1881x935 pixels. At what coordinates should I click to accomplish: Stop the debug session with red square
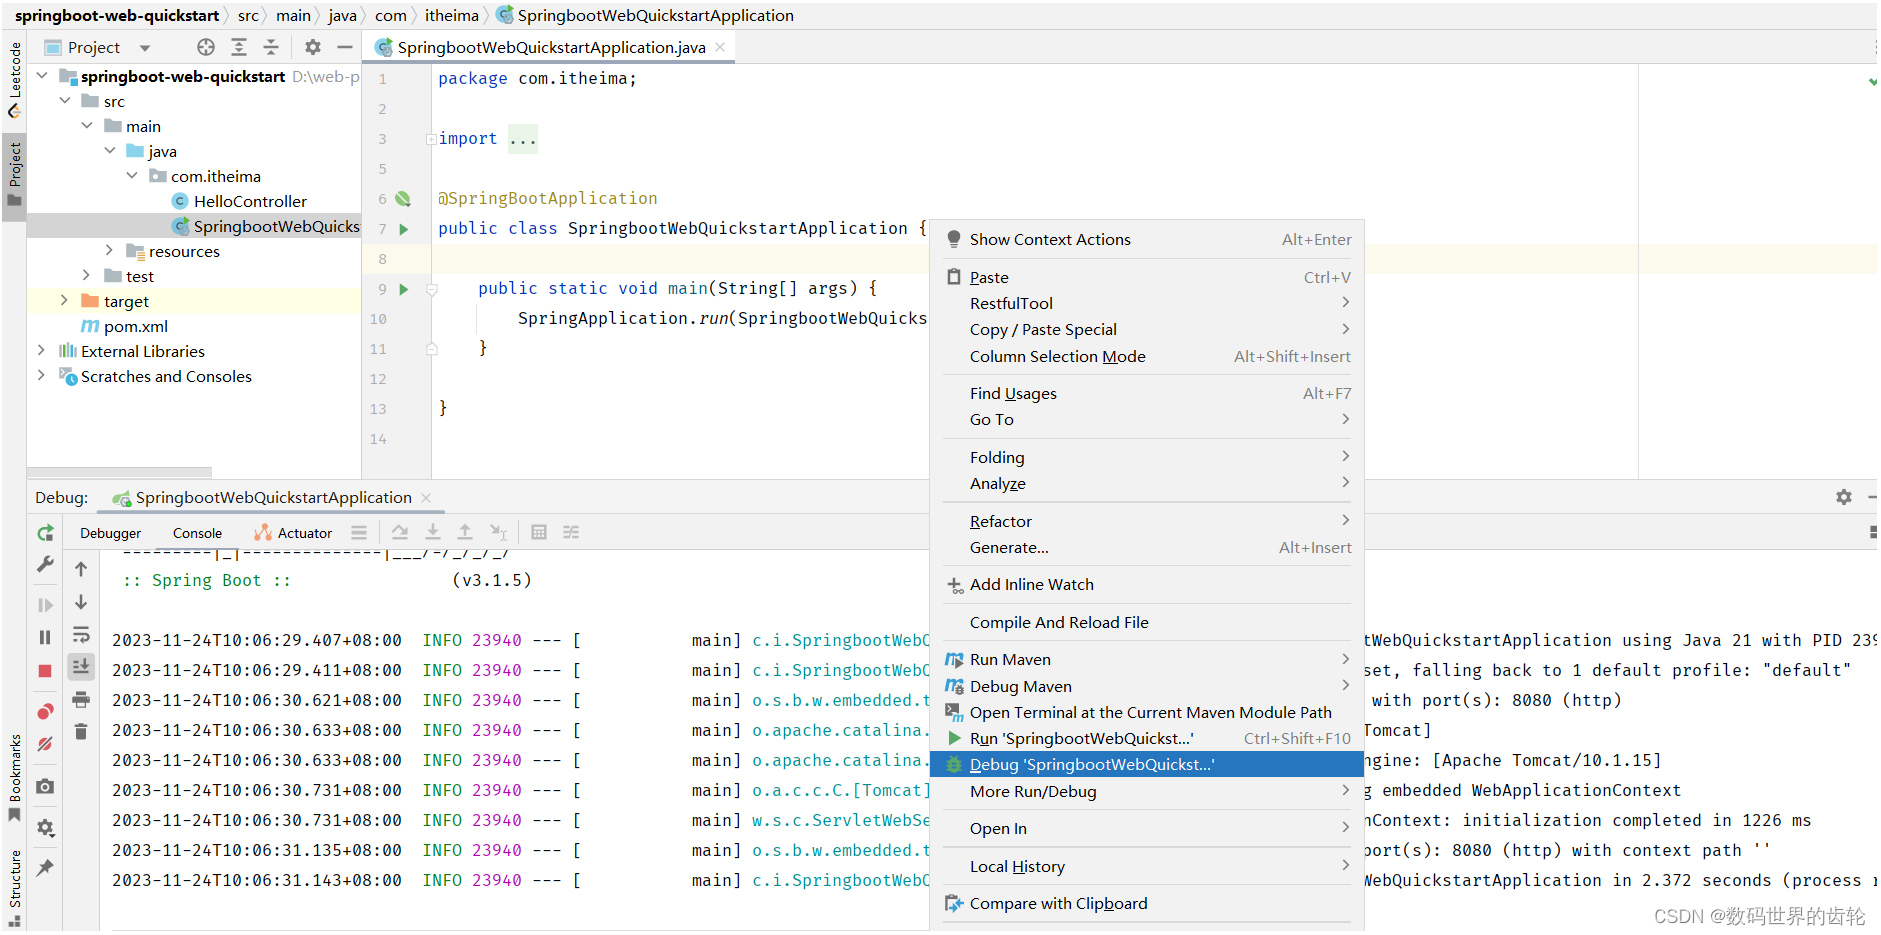click(45, 671)
